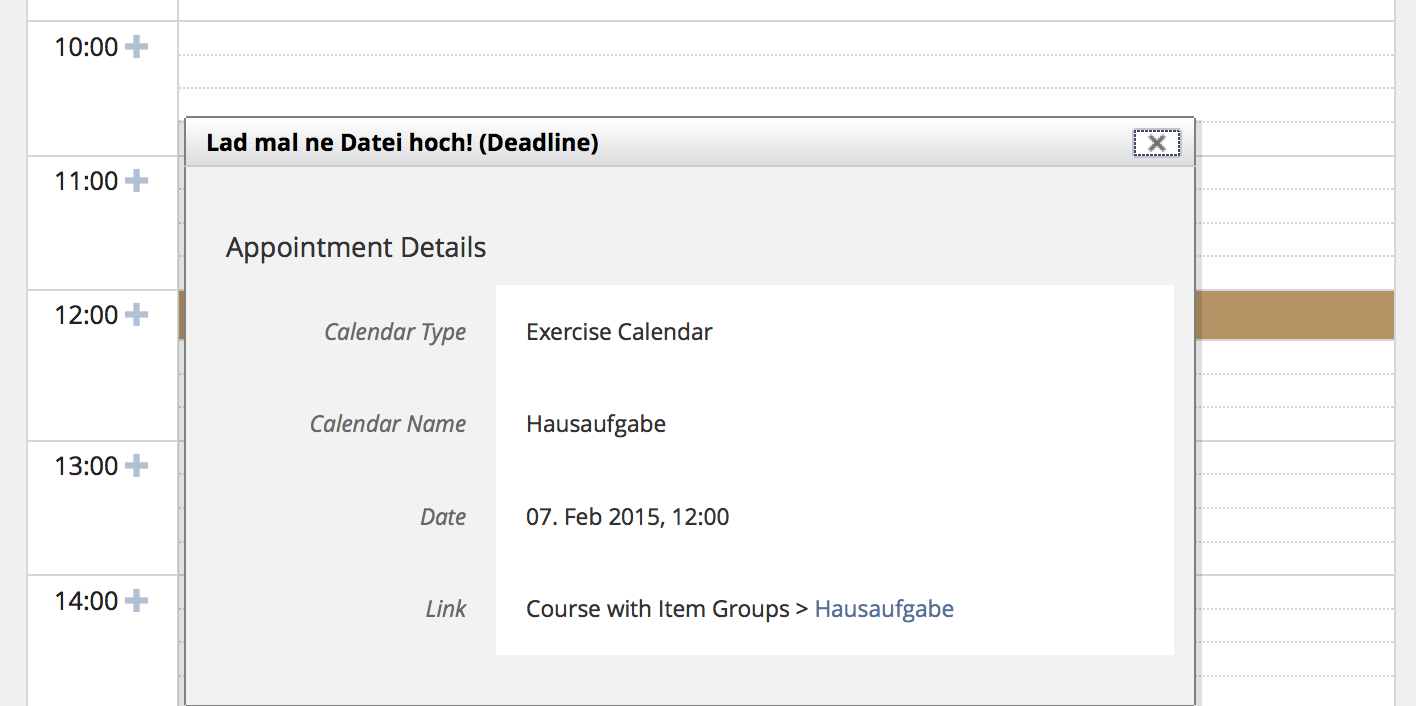Click the date '07. Feb 2015, 12:00'

pyautogui.click(x=627, y=517)
